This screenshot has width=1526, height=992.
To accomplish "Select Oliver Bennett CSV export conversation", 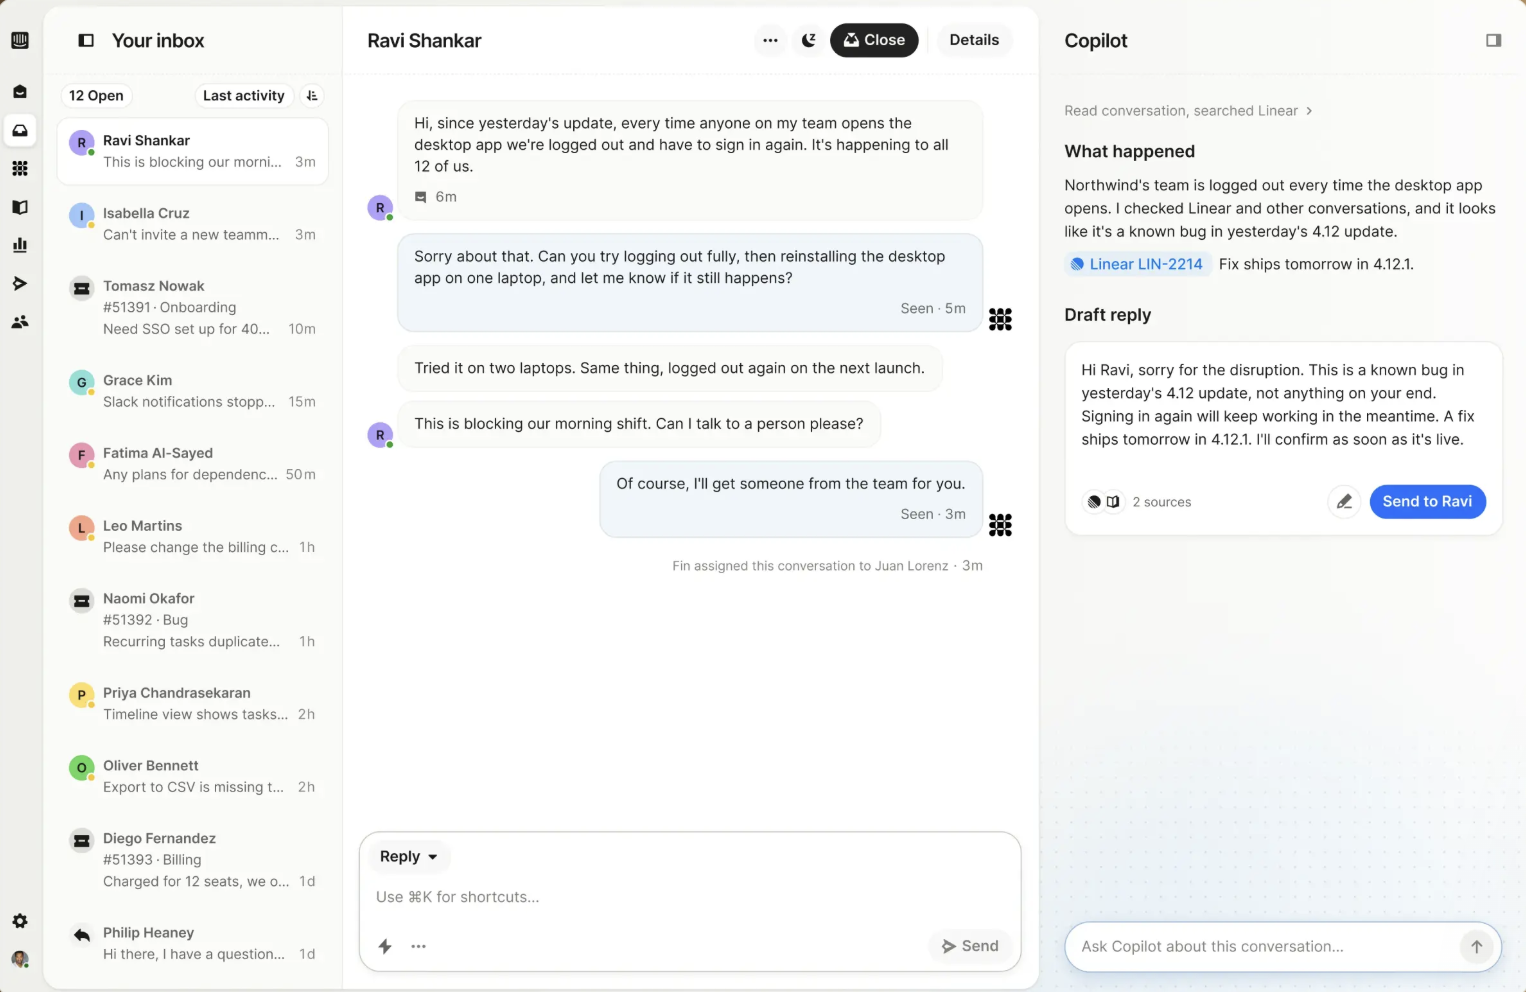I will point(193,777).
